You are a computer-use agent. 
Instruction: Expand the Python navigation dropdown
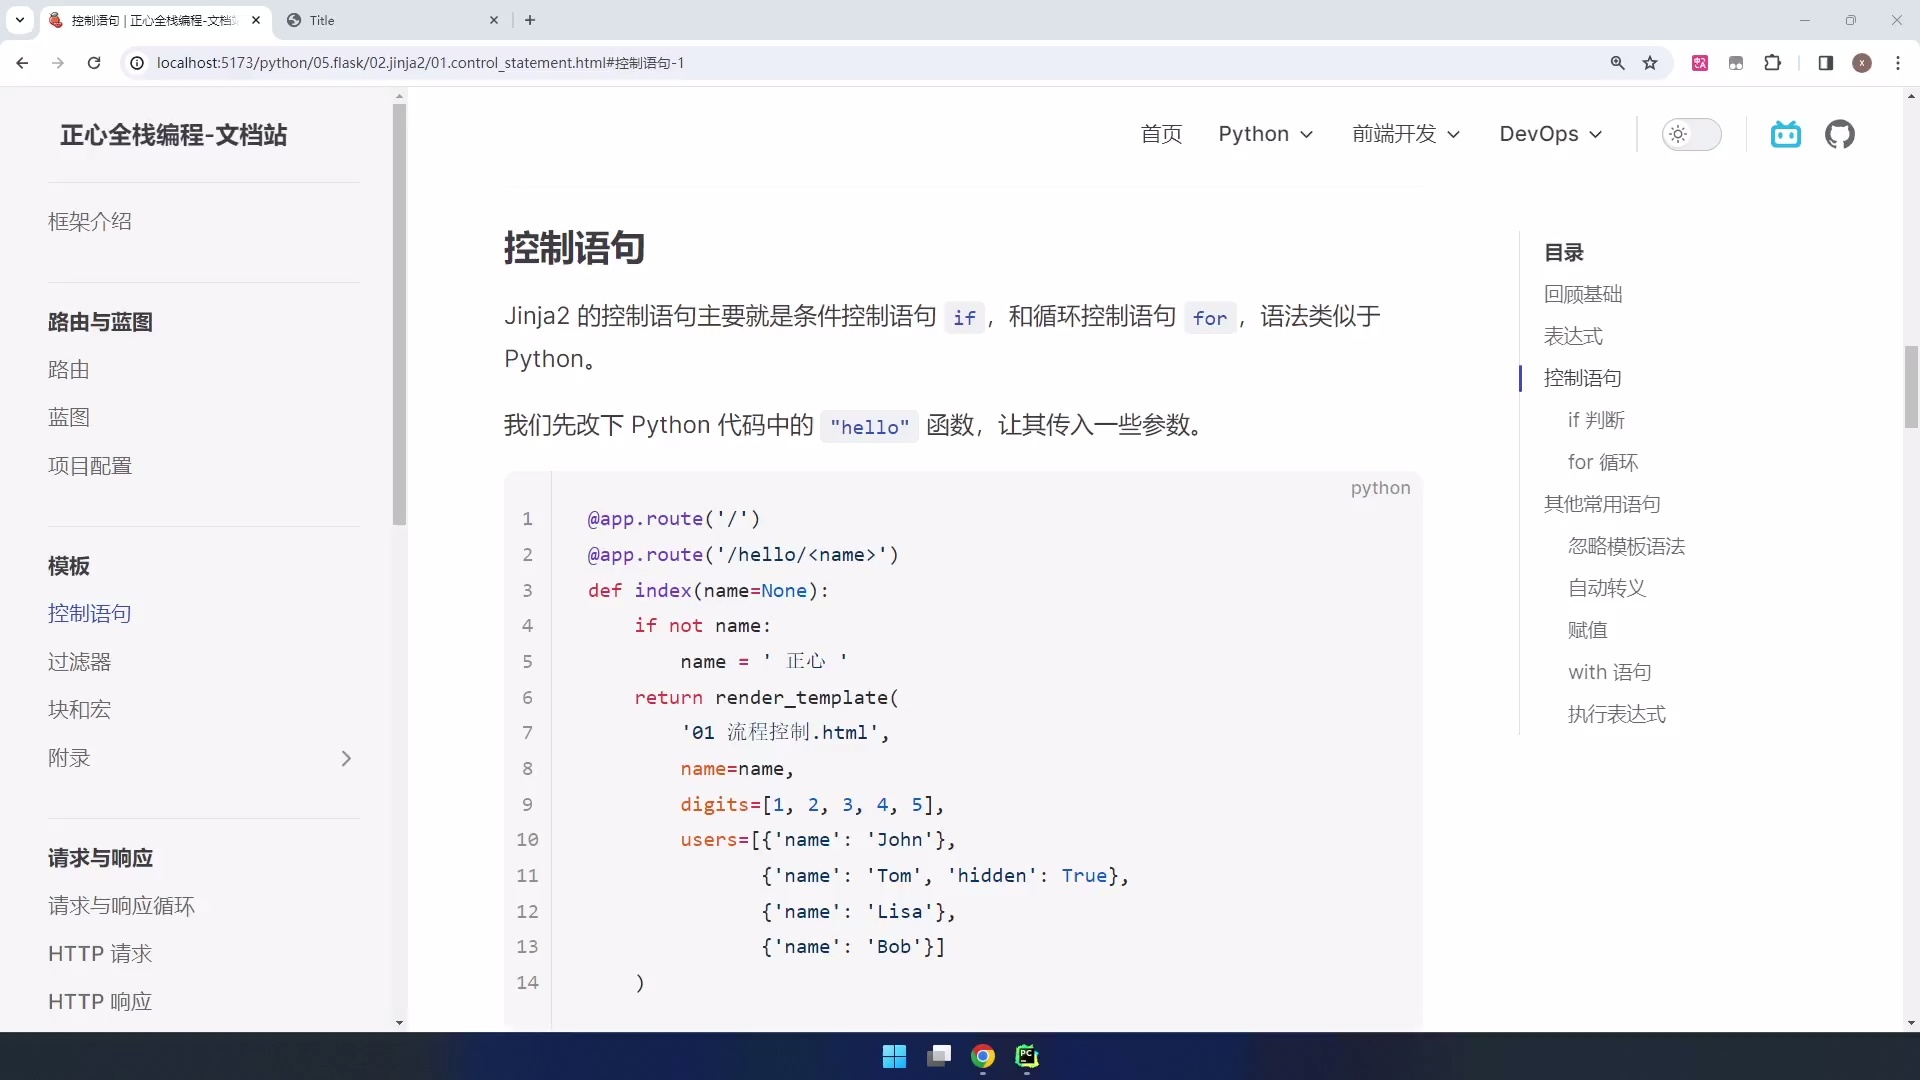[x=1265, y=134]
